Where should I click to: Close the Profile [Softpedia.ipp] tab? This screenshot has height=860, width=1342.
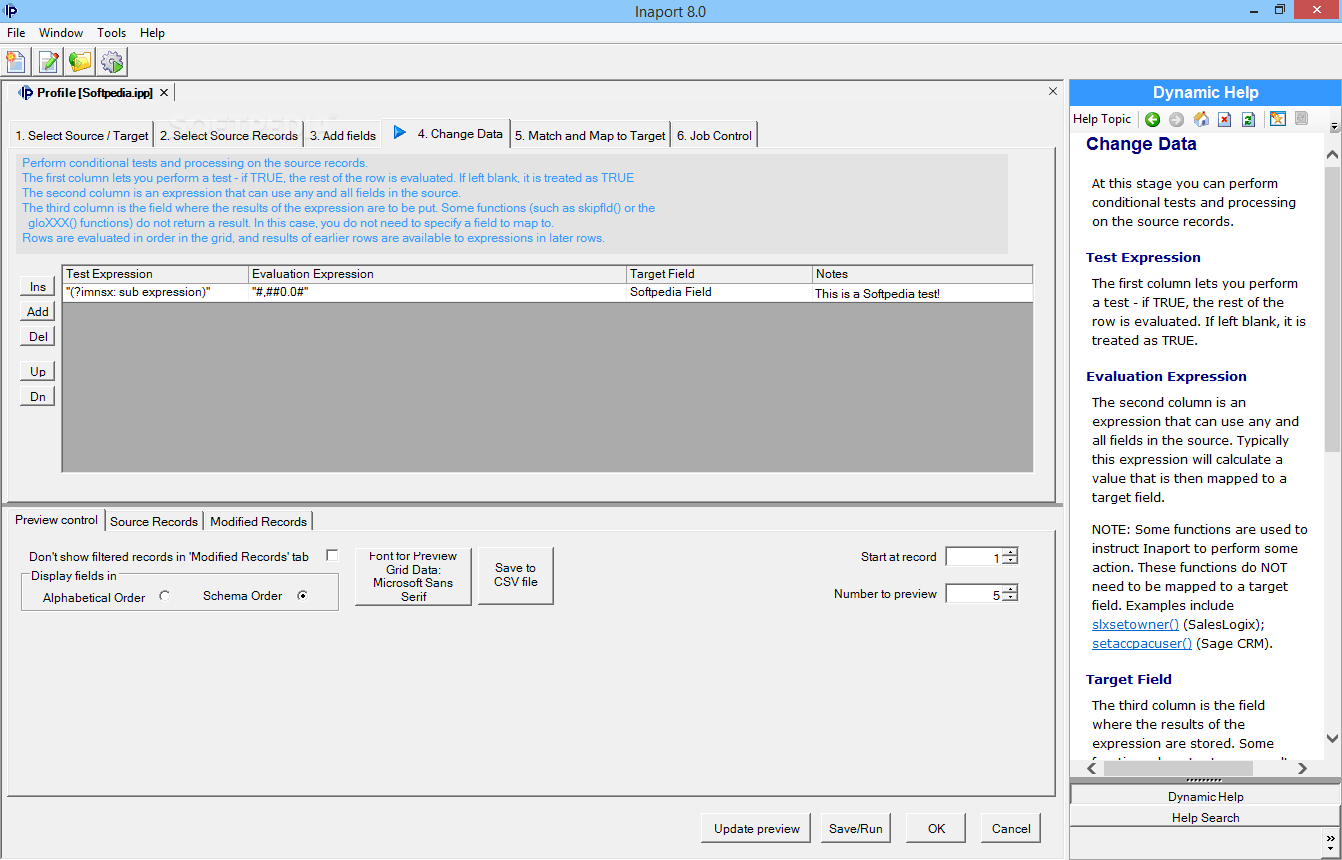164,92
